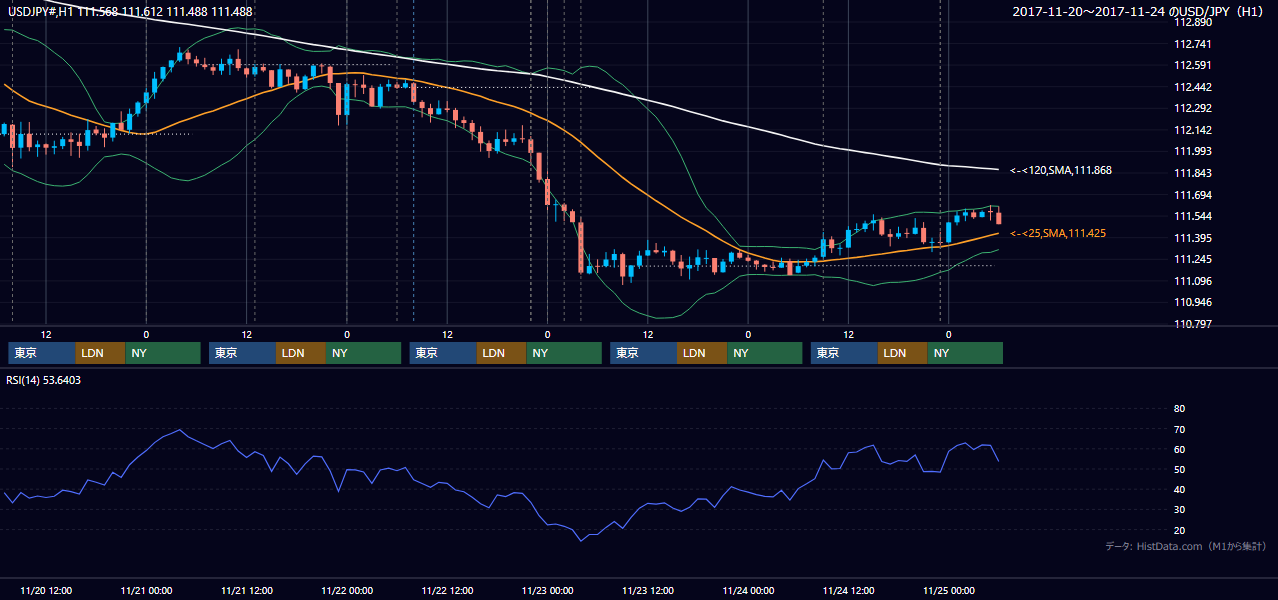This screenshot has height=600, width=1278.
Task: Click the 11/21 00:00 date label
Action: tap(146, 590)
